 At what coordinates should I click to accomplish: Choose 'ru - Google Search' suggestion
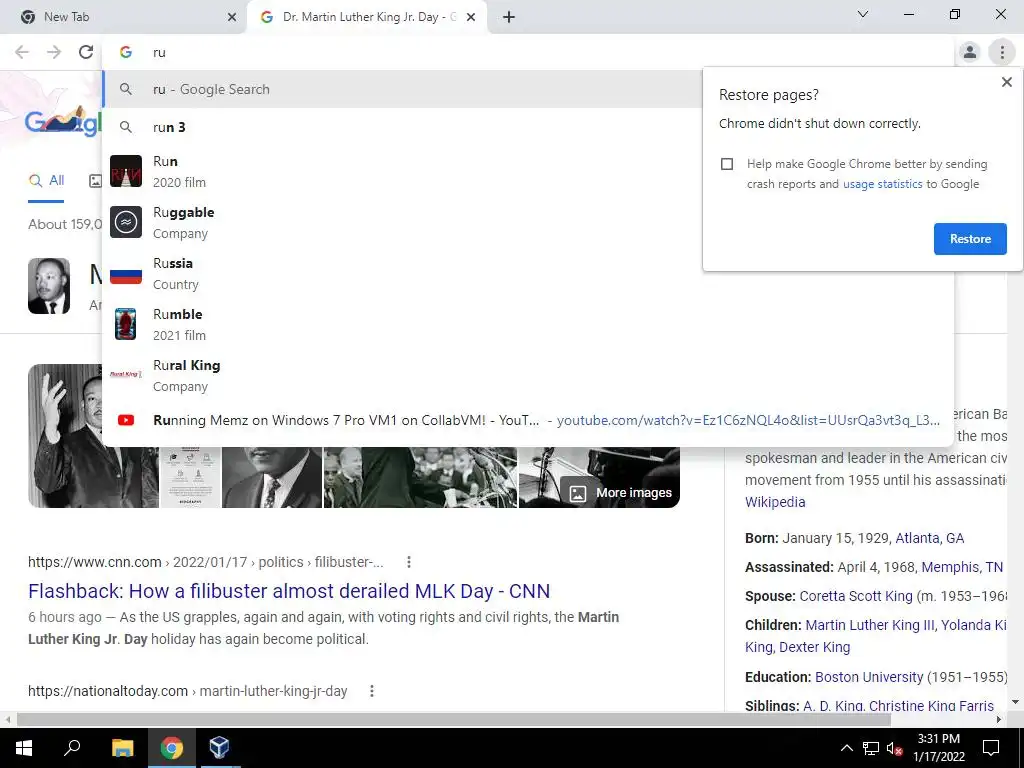(x=402, y=89)
